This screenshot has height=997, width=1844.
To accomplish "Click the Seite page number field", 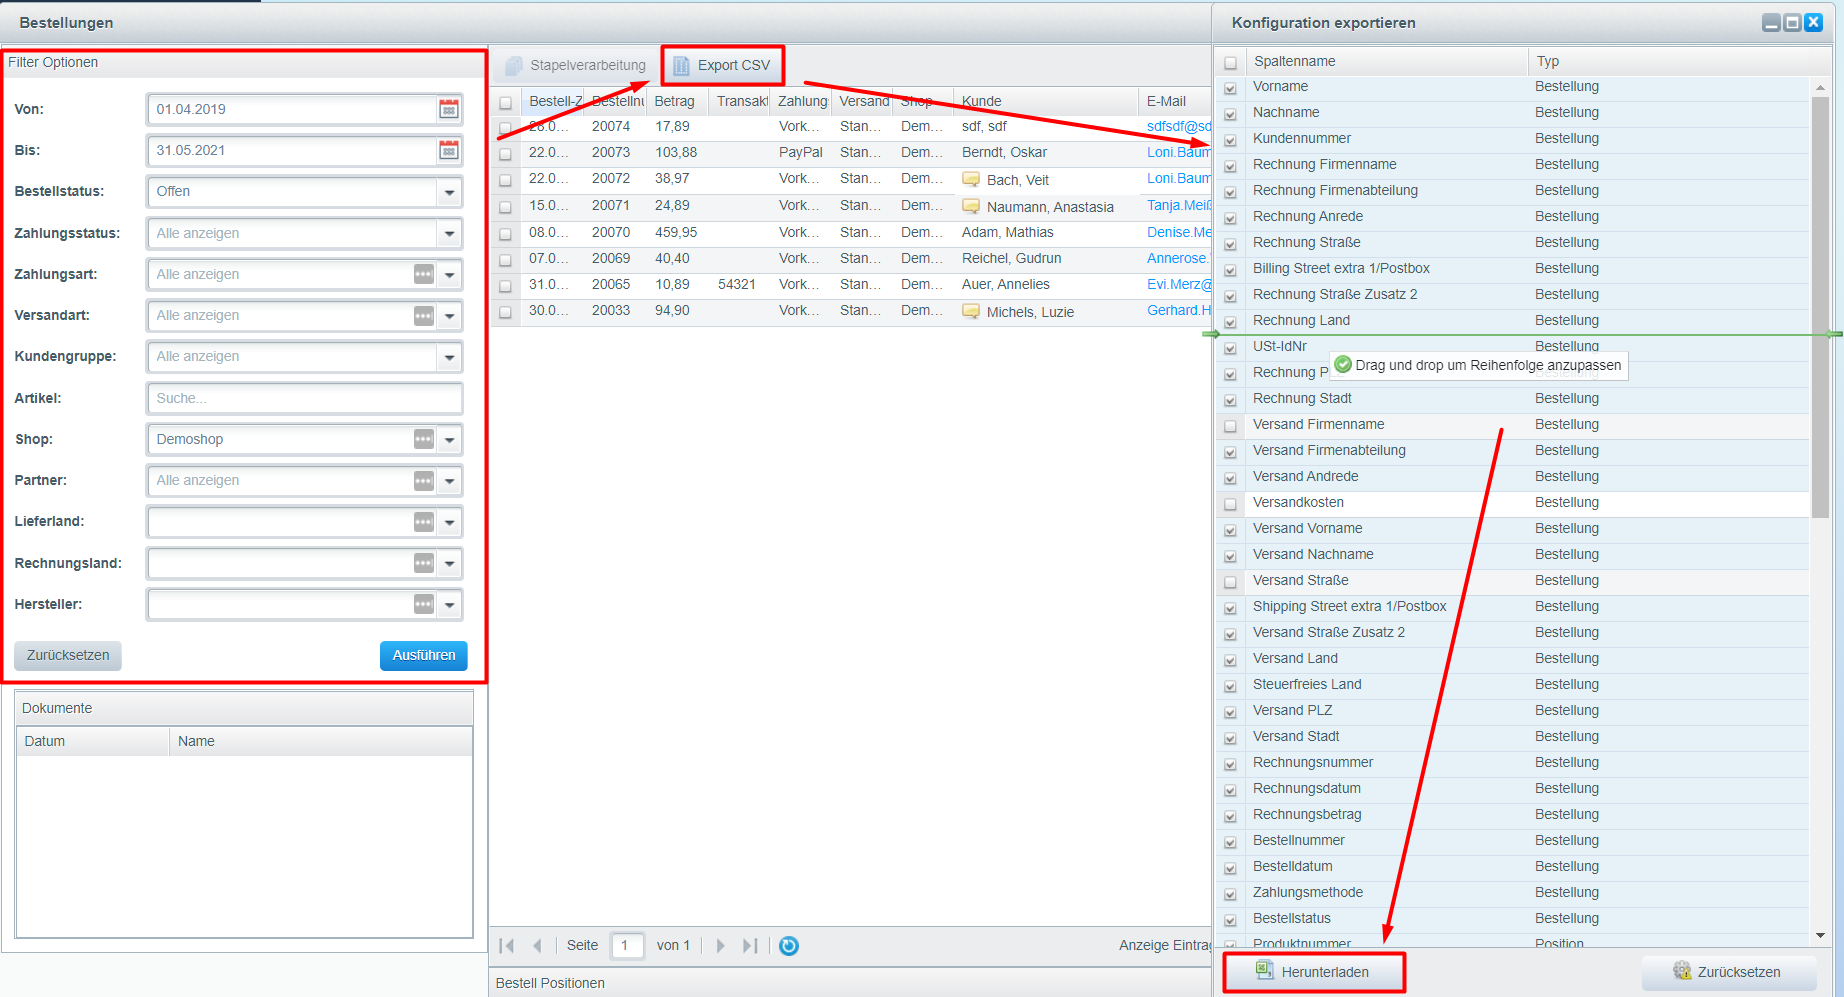I will 628,946.
